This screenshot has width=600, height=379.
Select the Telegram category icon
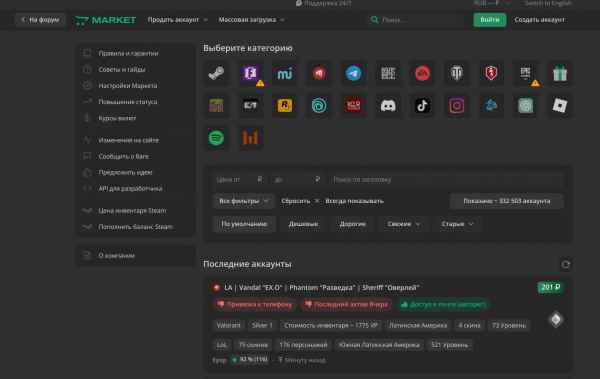pyautogui.click(x=354, y=73)
